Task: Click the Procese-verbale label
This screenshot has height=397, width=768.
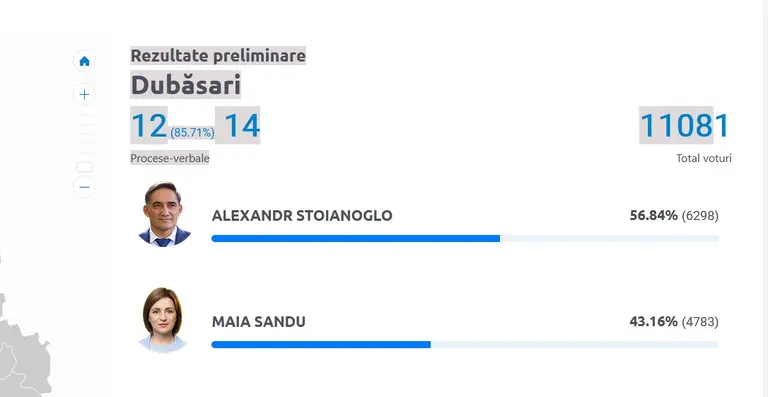Action: pyautogui.click(x=169, y=158)
